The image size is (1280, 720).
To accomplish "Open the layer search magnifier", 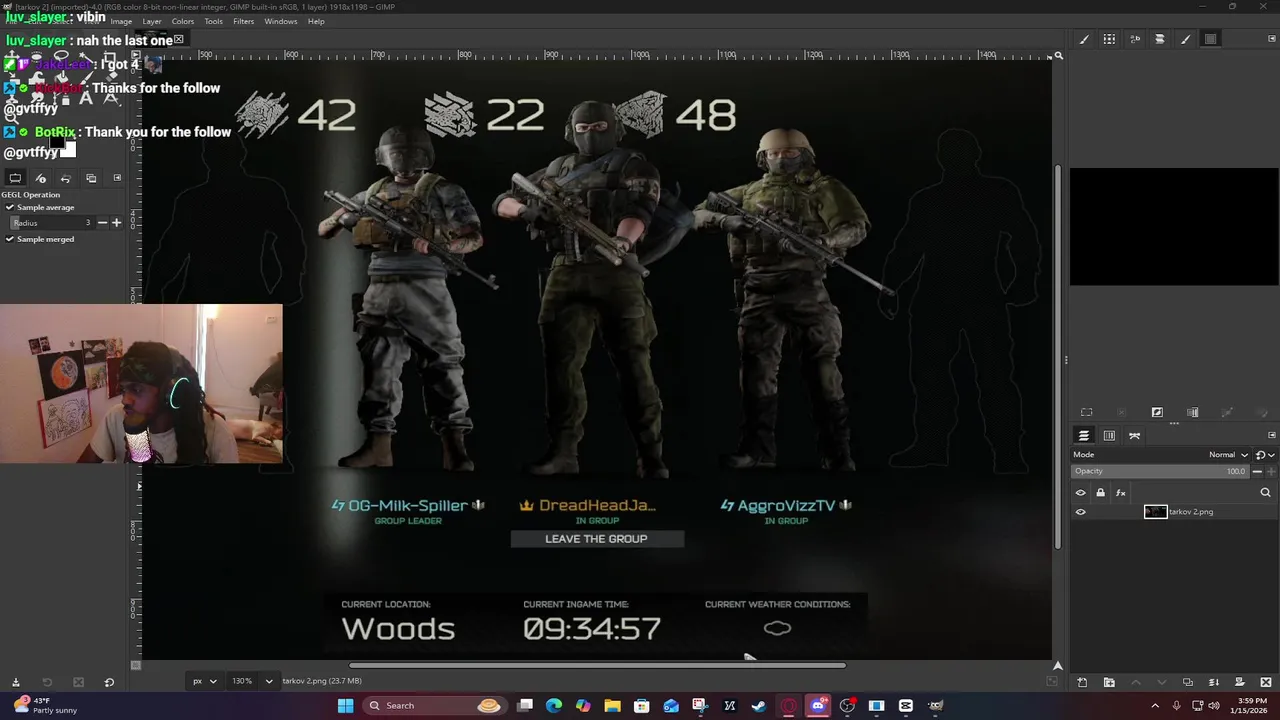I will 1265,492.
